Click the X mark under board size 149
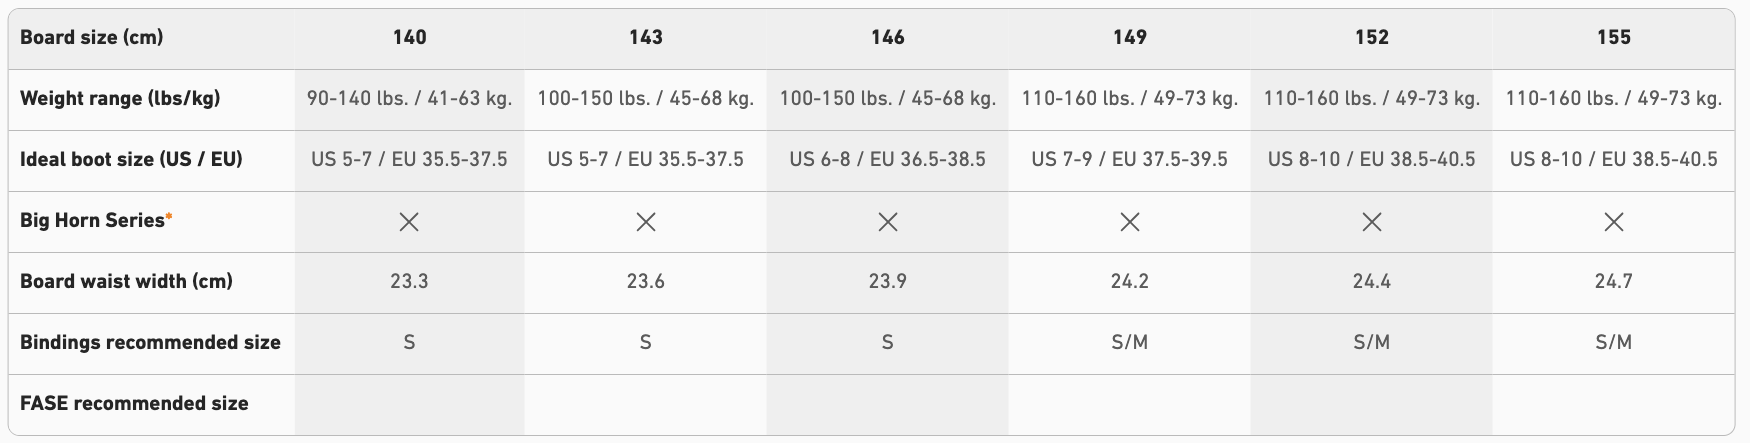The width and height of the screenshot is (1750, 443). click(1130, 221)
